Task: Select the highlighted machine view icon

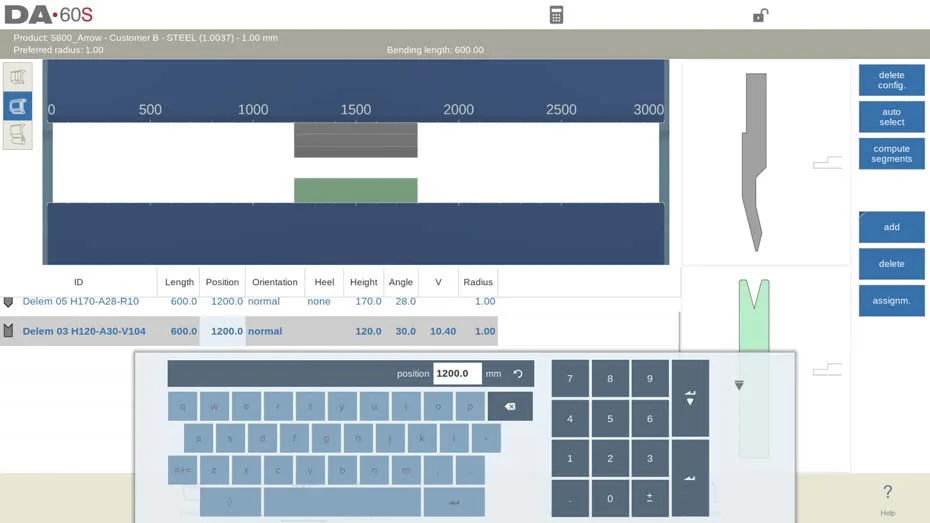Action: [18, 106]
